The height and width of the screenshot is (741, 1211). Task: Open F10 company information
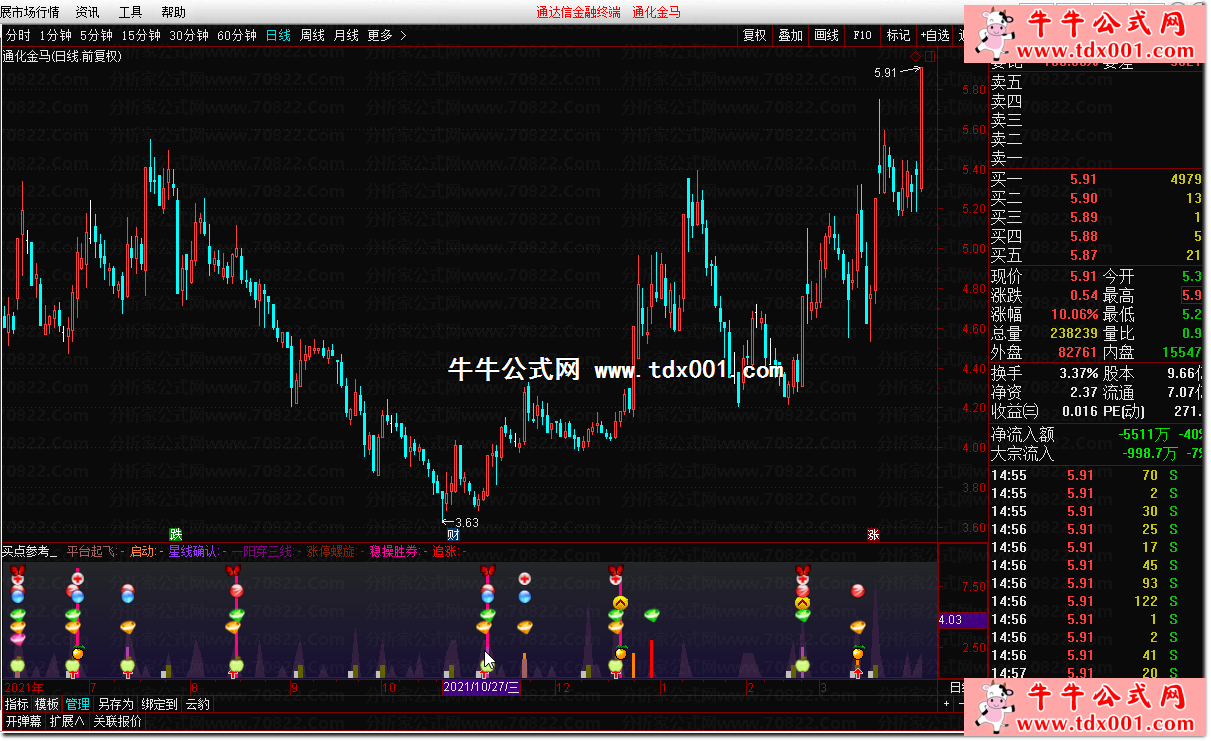[x=862, y=35]
